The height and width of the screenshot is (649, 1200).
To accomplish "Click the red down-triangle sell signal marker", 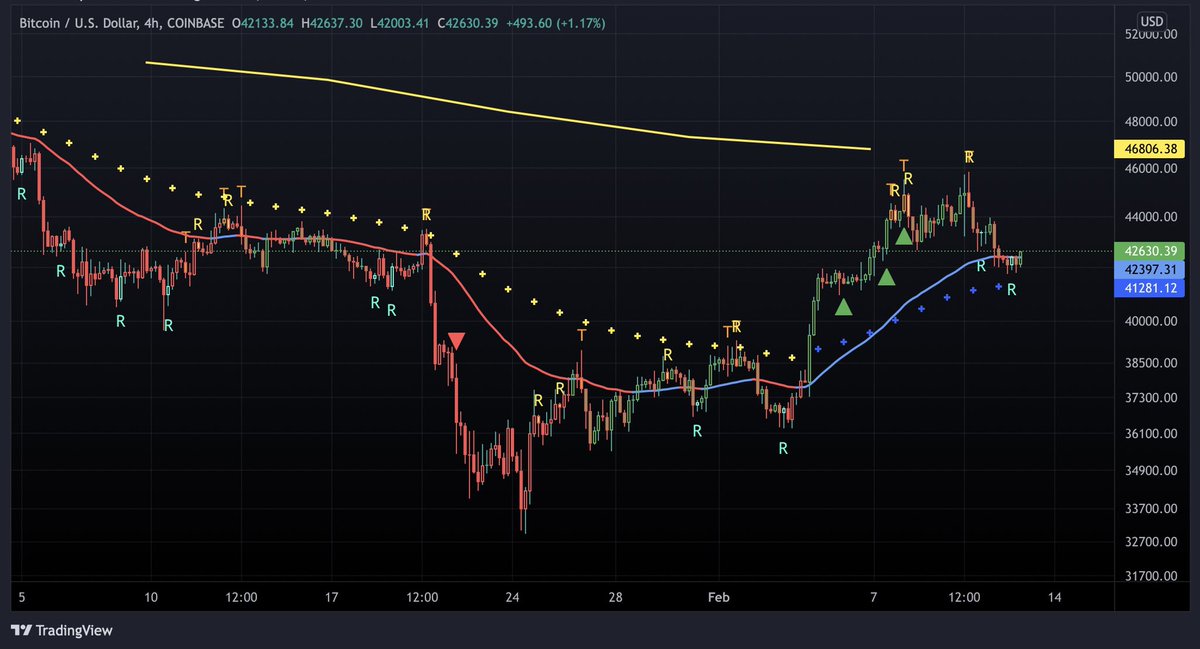I will (x=456, y=341).
